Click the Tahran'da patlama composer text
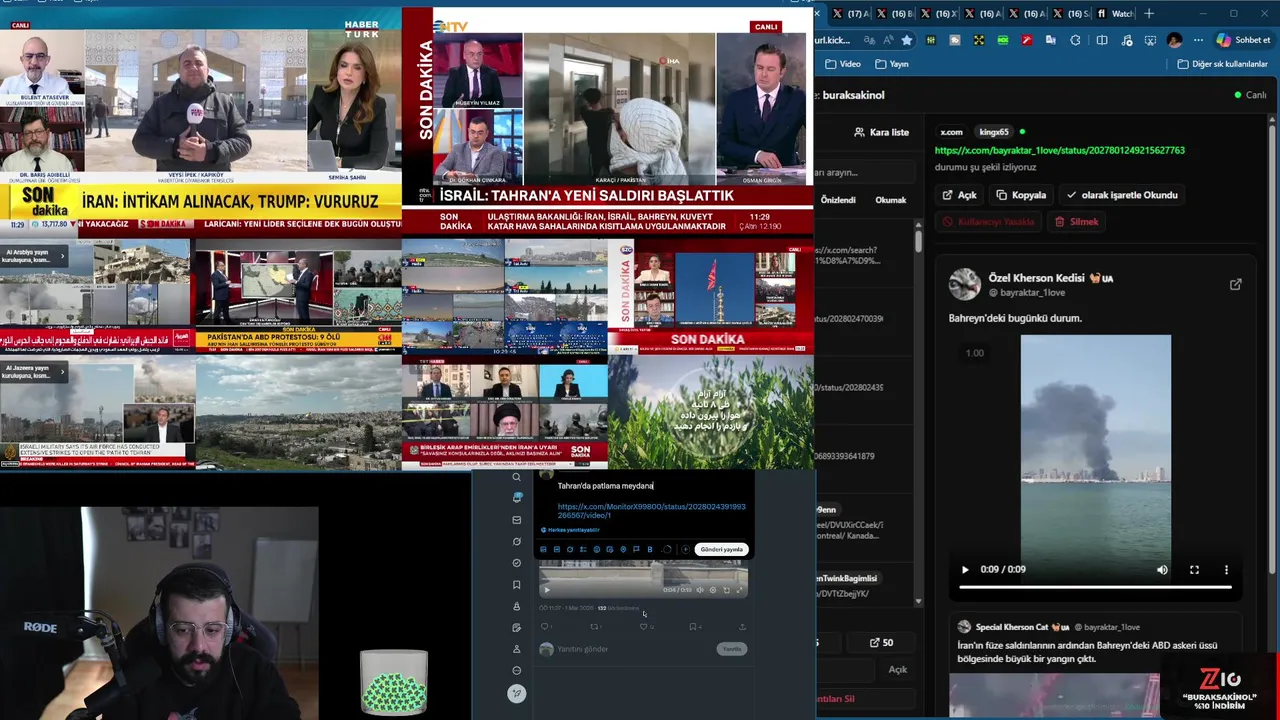The height and width of the screenshot is (720, 1280). (605, 486)
